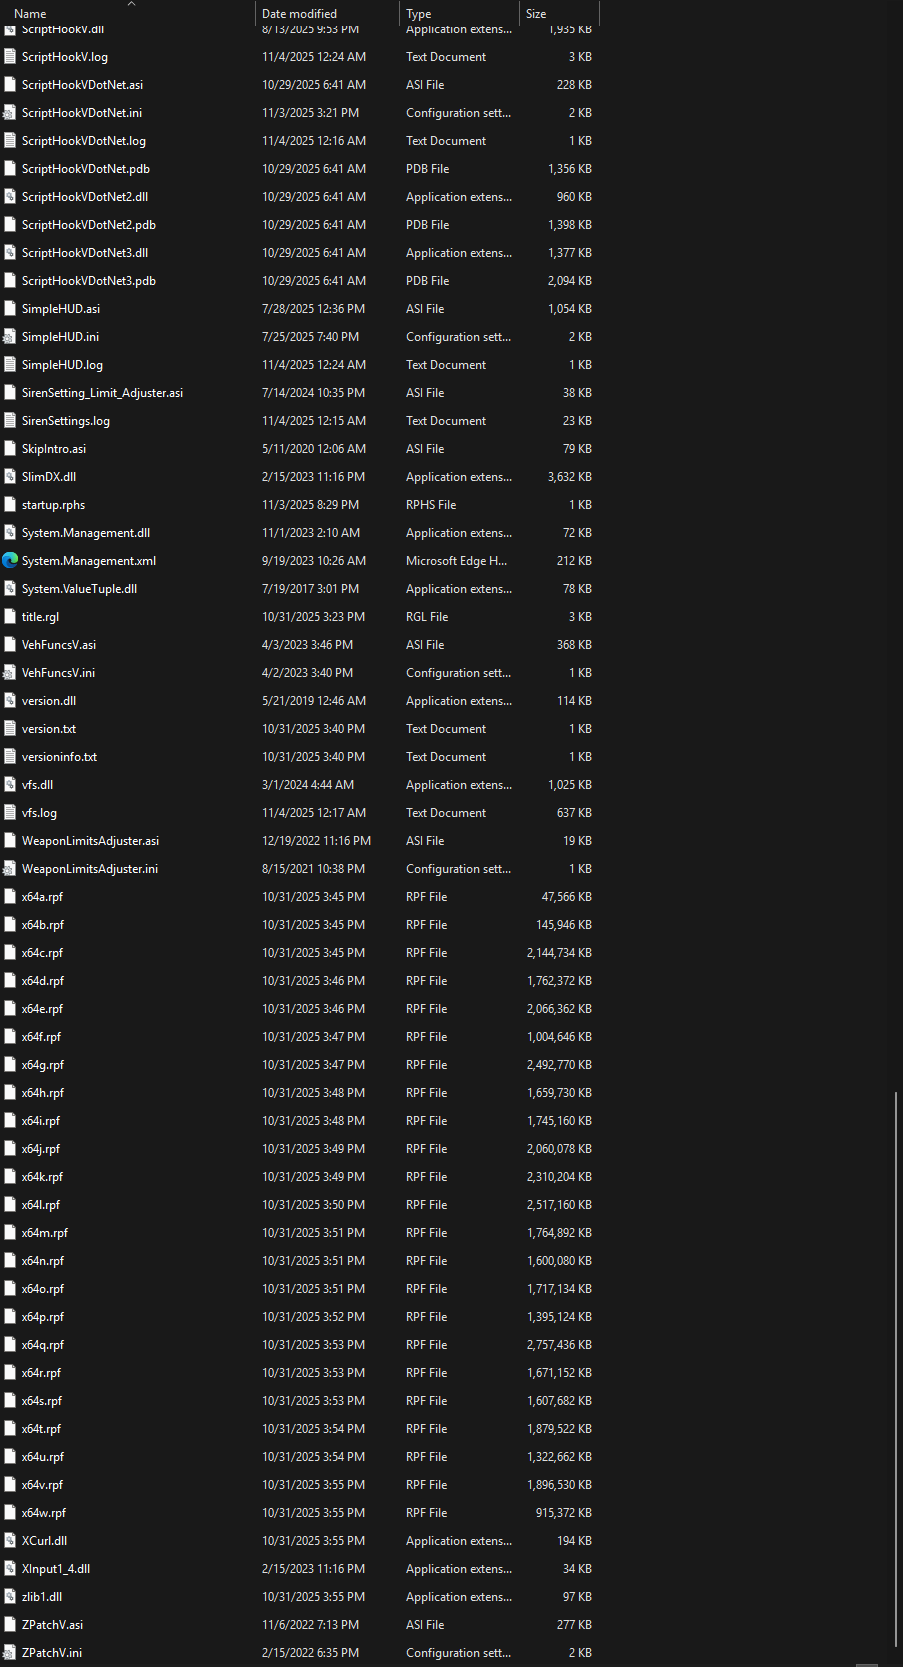
Task: Select System.Management.dll file name
Action: tap(86, 533)
